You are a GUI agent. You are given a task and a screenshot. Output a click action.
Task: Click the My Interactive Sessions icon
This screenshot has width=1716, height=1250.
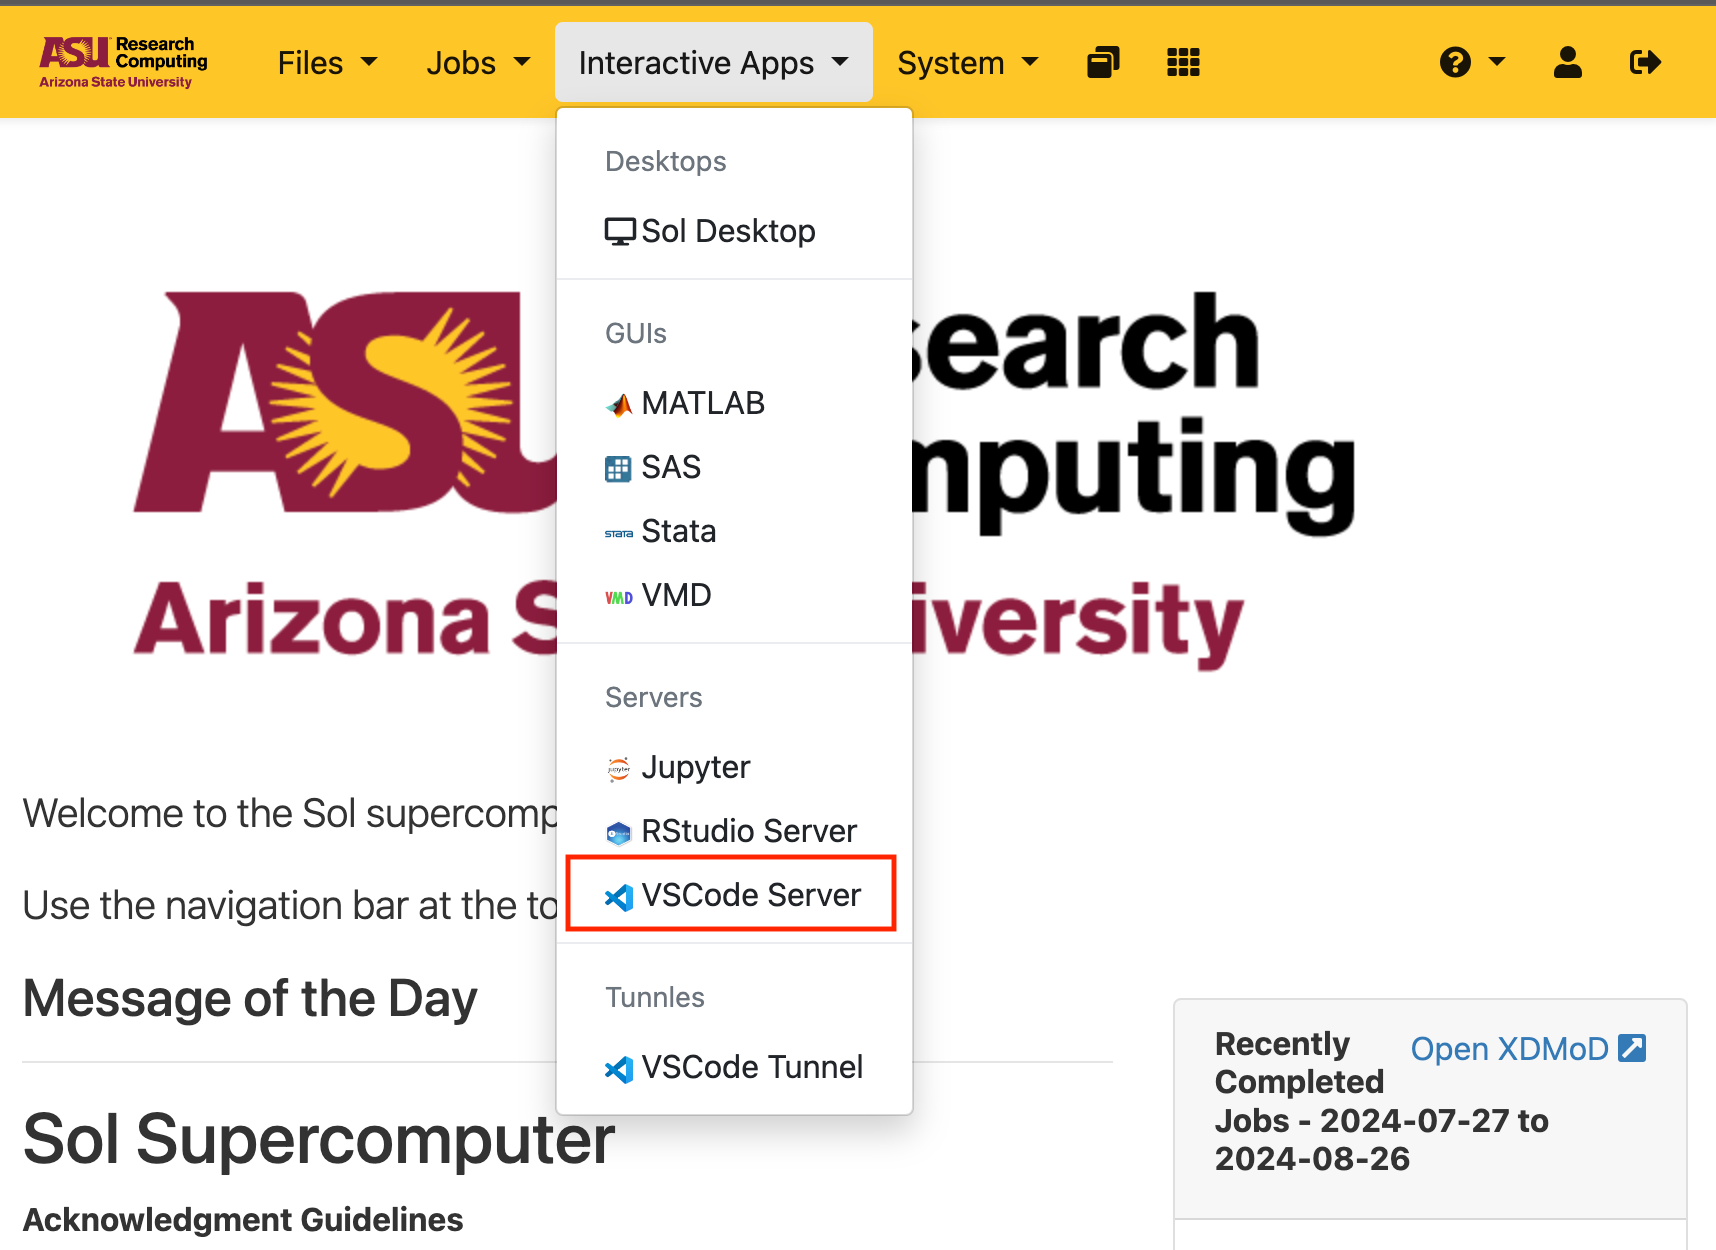tap(1103, 63)
